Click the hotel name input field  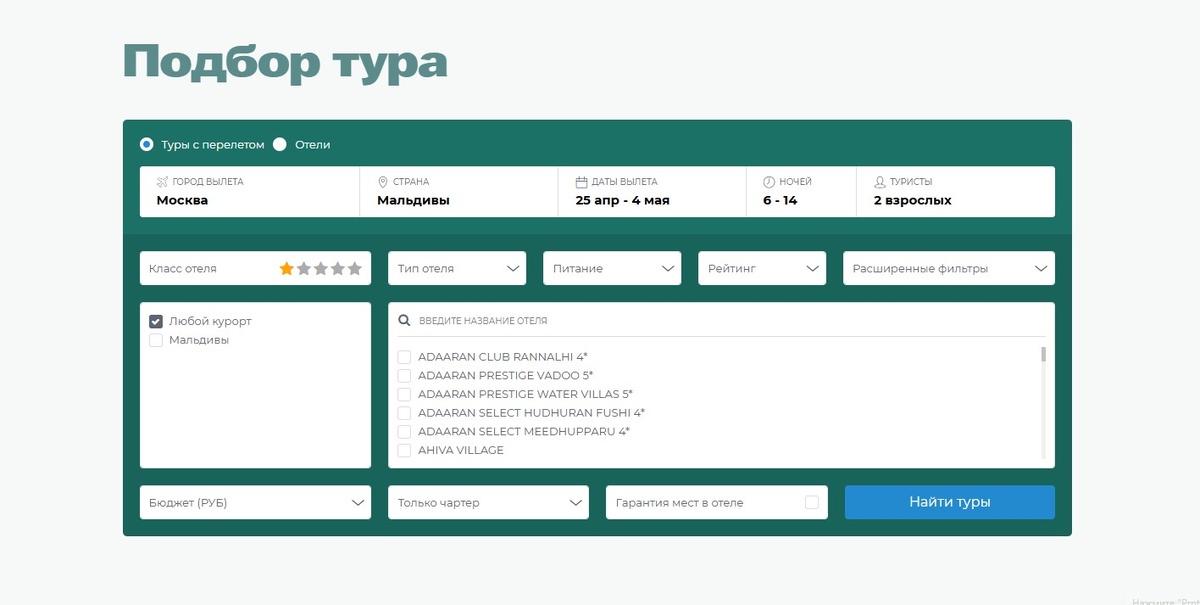click(600, 320)
